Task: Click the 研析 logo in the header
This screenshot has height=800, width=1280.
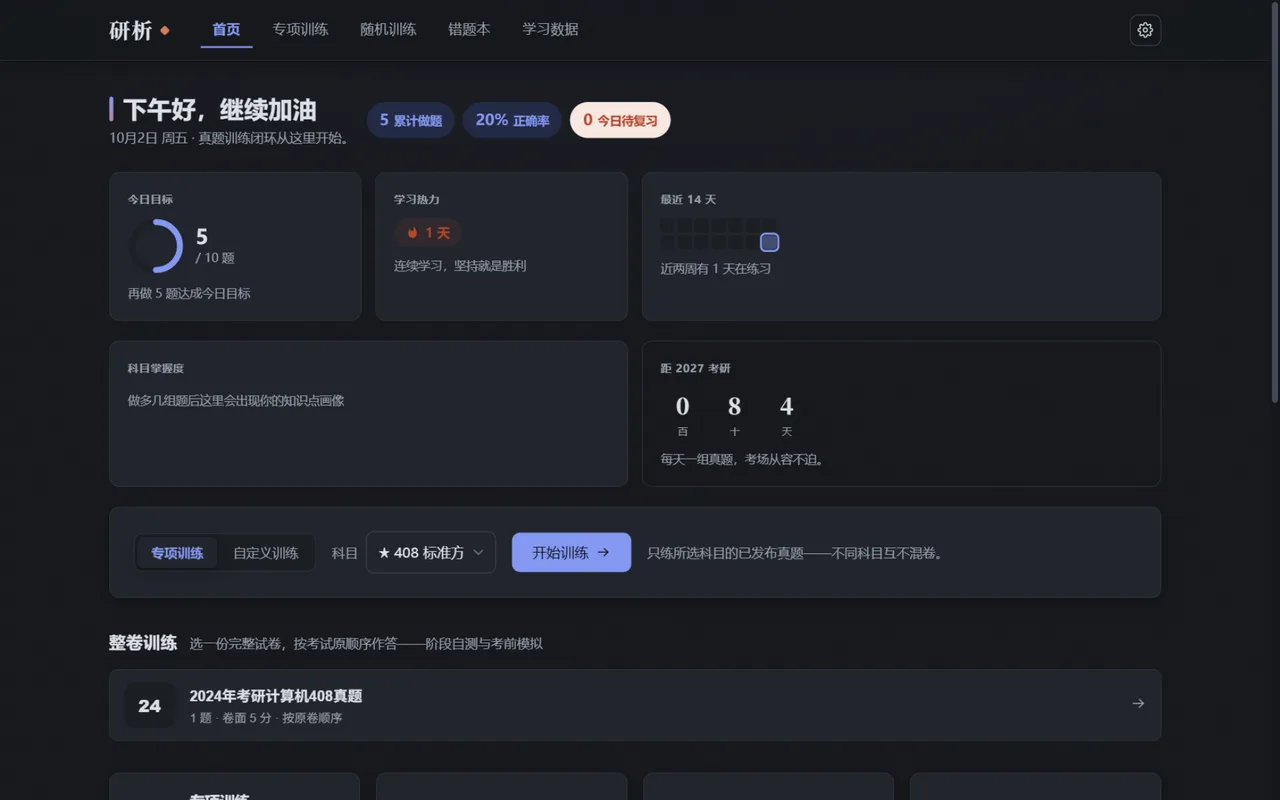Action: tap(139, 30)
